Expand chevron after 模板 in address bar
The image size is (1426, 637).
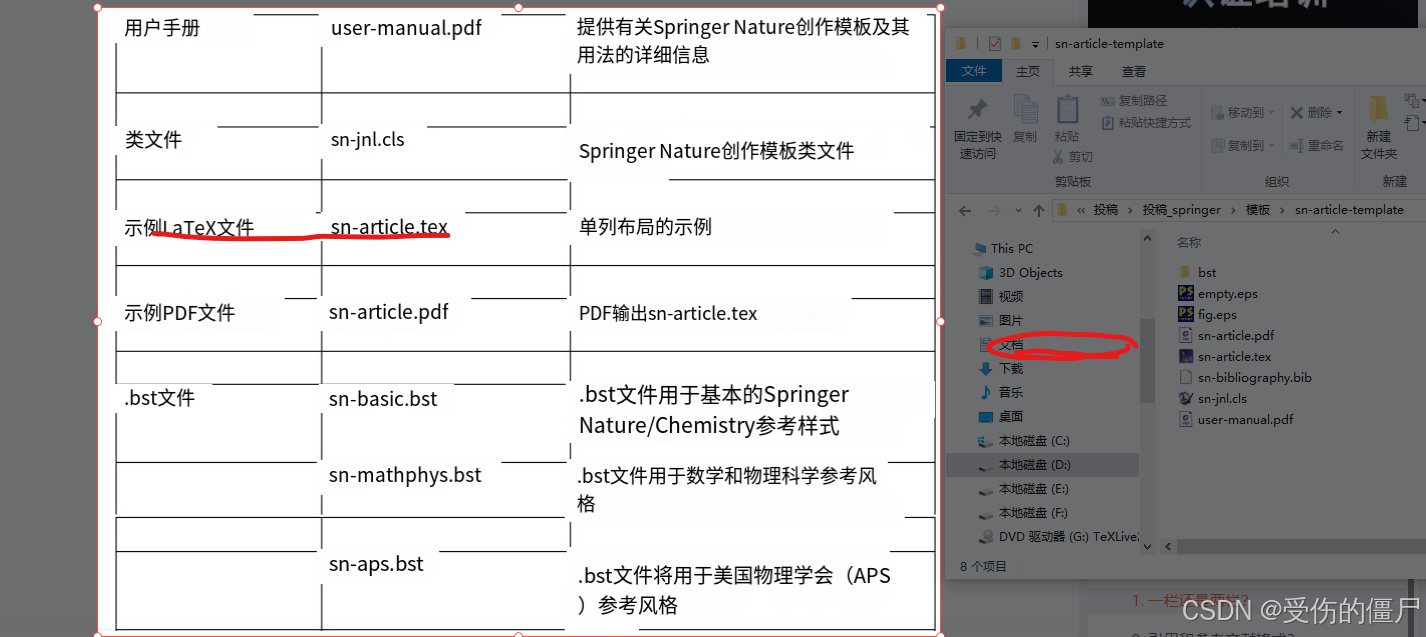coord(1281,210)
